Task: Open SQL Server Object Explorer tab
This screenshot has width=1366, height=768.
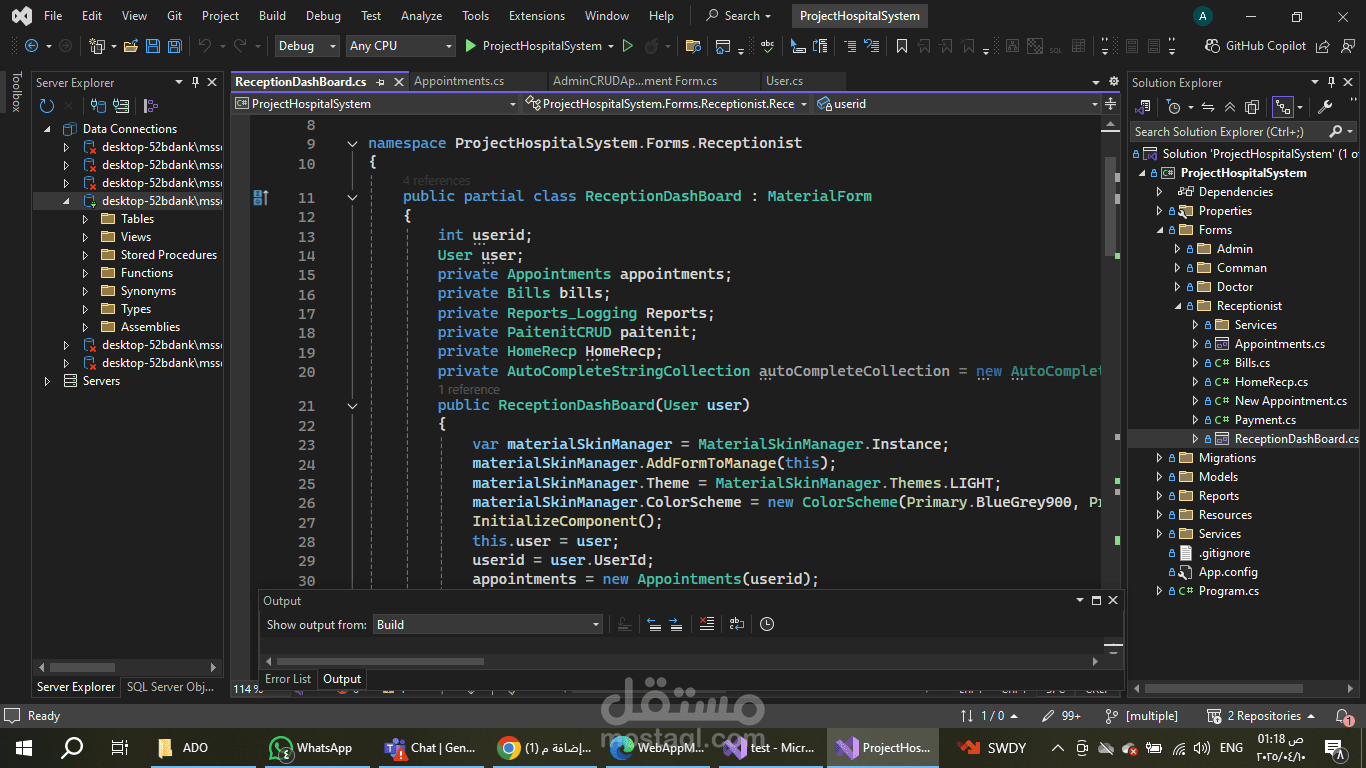Action: [x=170, y=687]
